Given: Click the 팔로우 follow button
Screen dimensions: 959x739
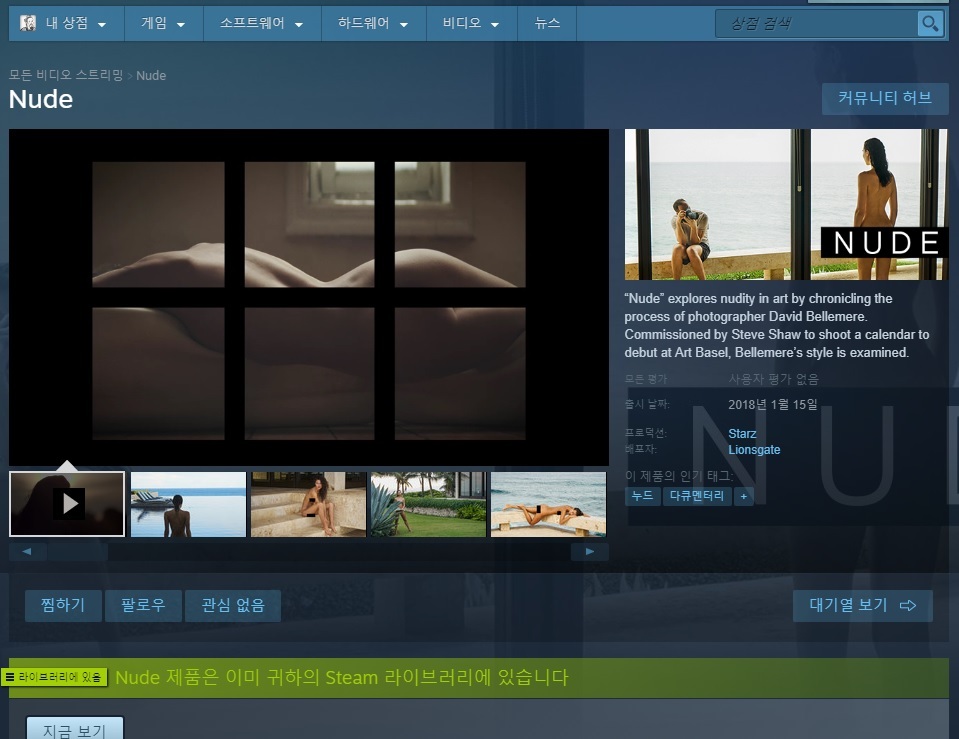Looking at the screenshot, I should tap(143, 606).
